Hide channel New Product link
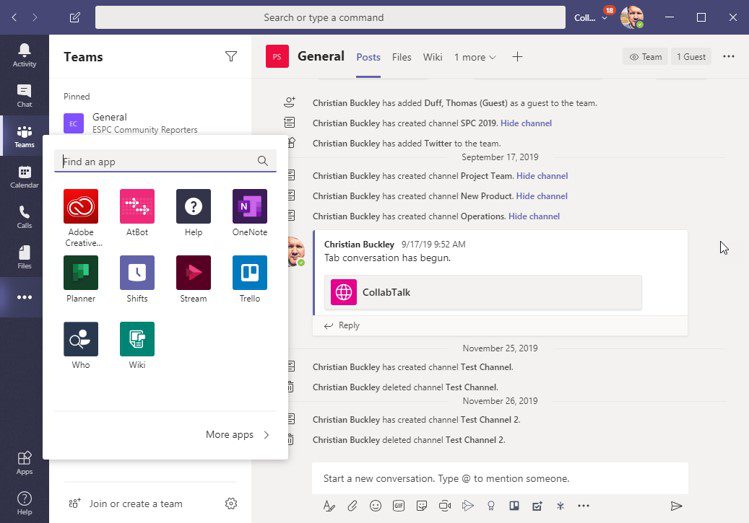 tap(542, 196)
